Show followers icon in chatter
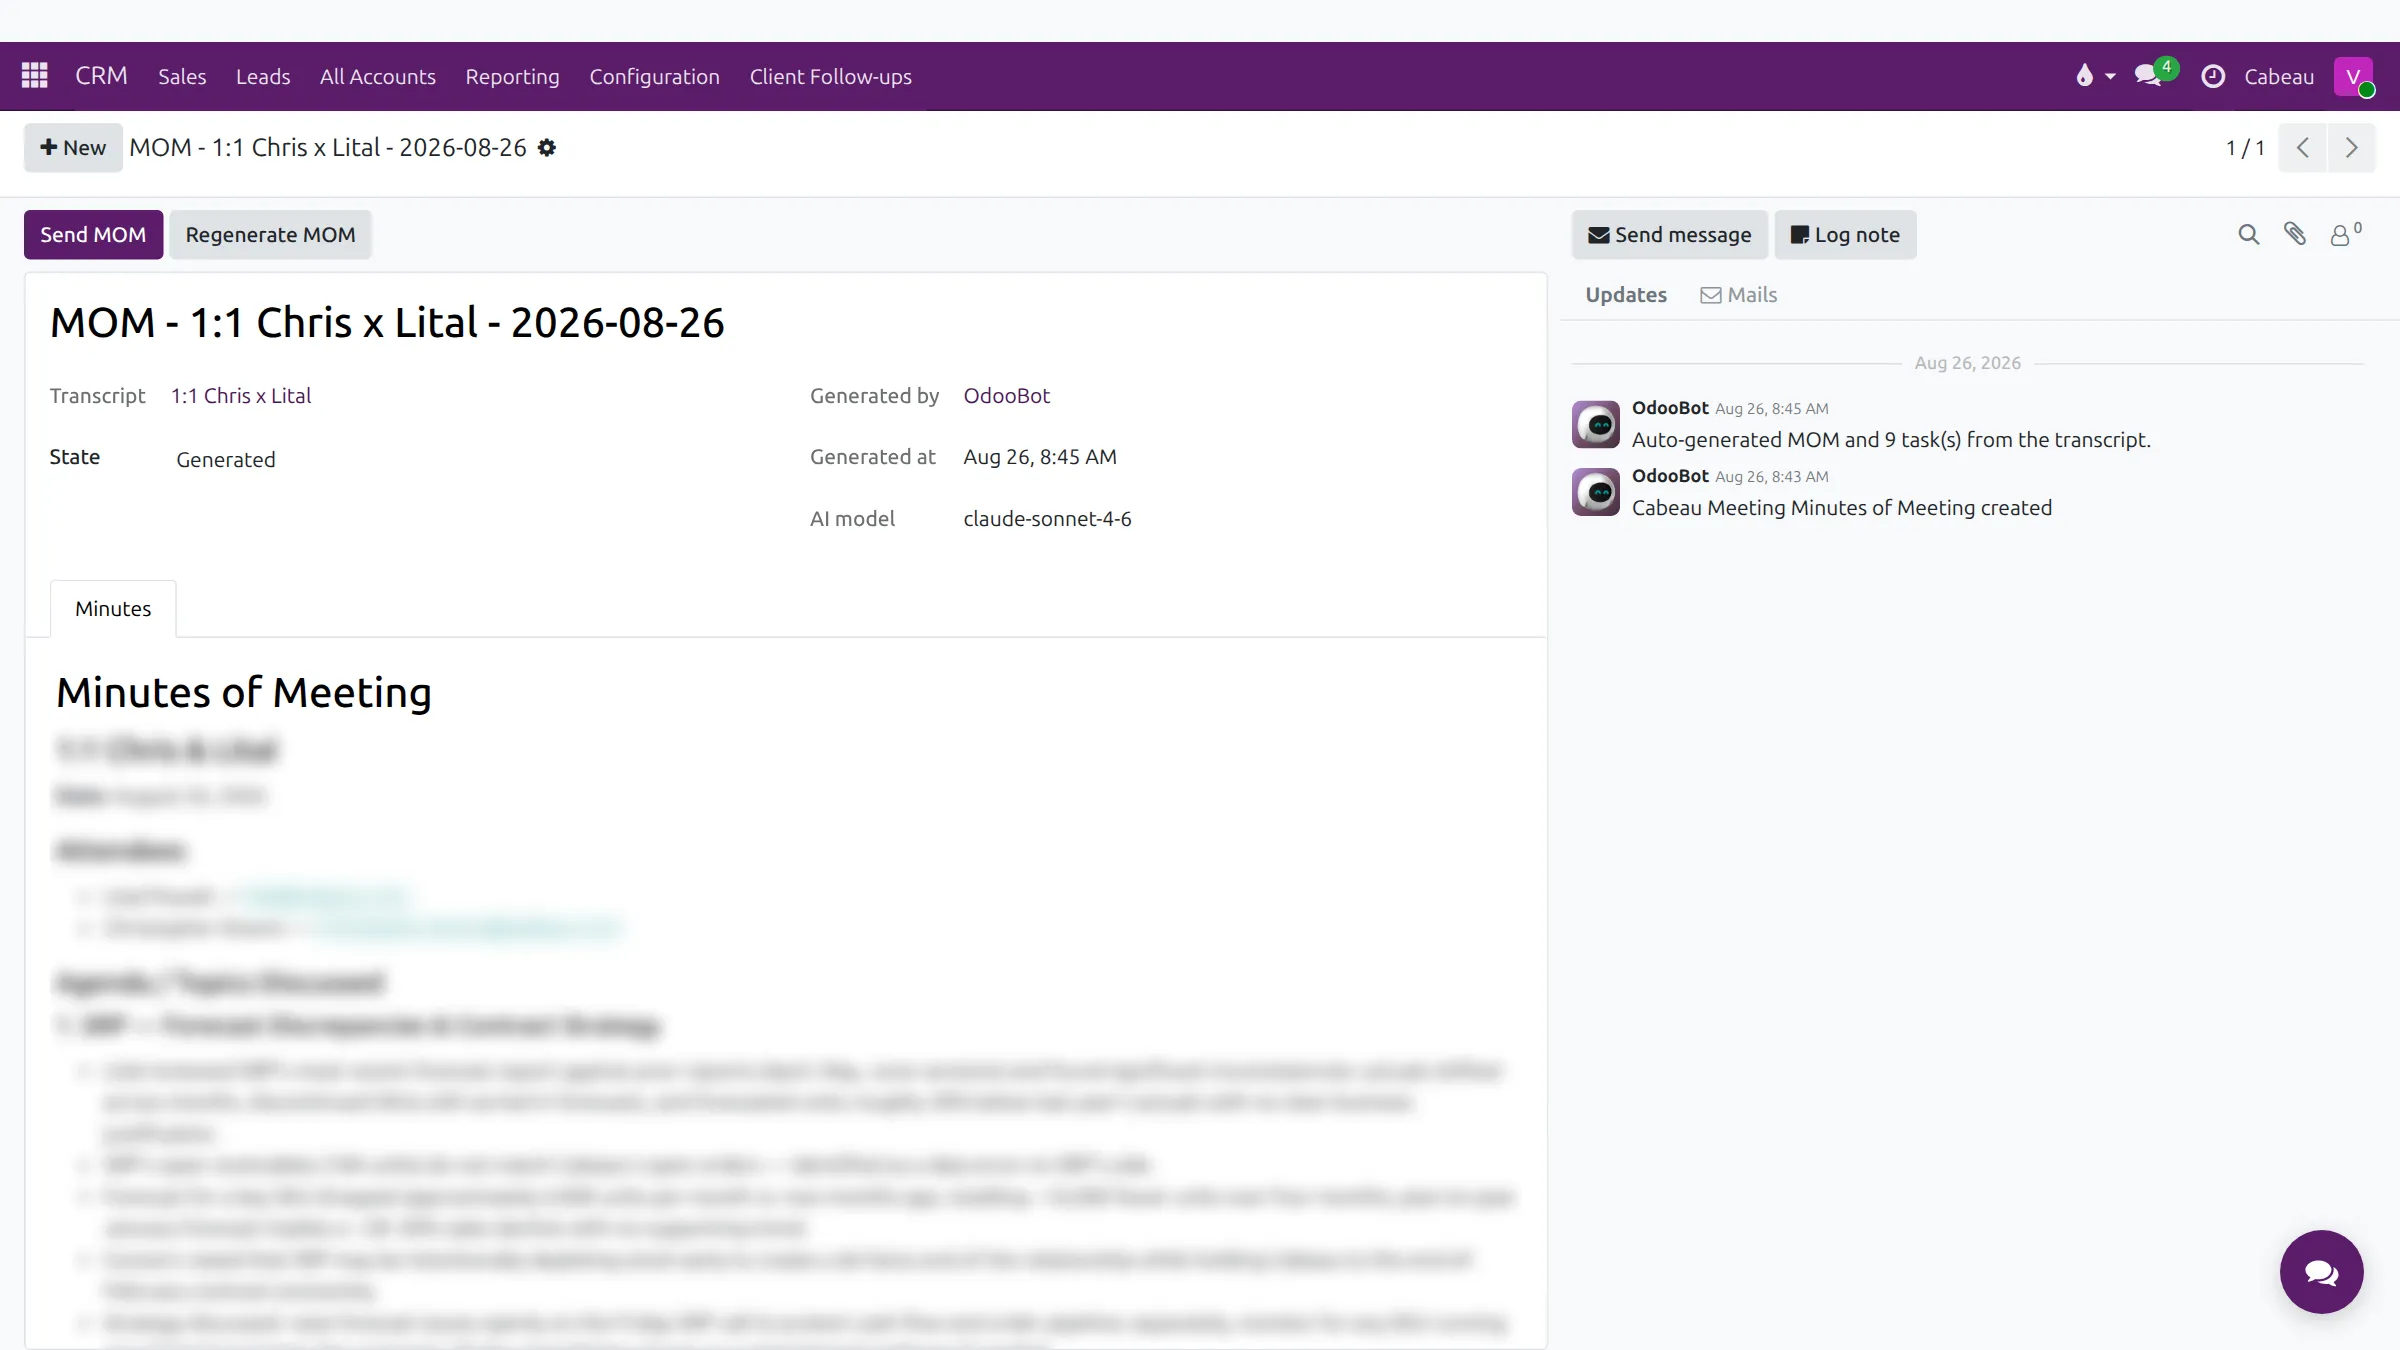The height and width of the screenshot is (1350, 2400). click(x=2345, y=234)
